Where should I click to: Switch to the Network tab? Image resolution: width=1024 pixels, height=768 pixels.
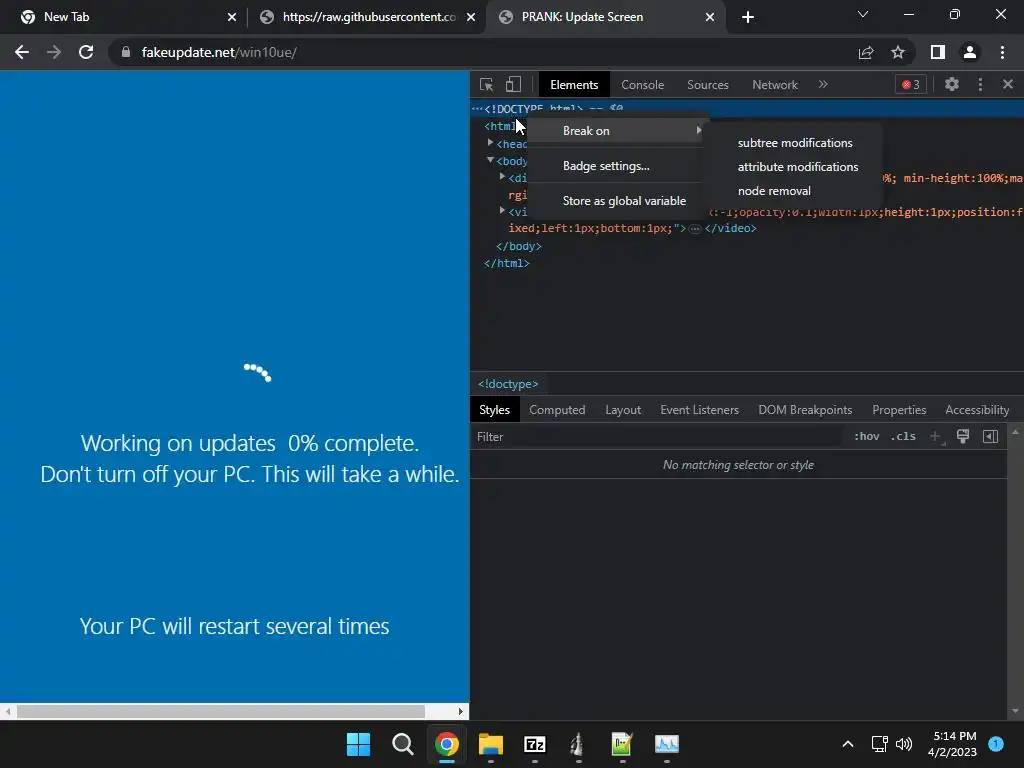pyautogui.click(x=775, y=84)
